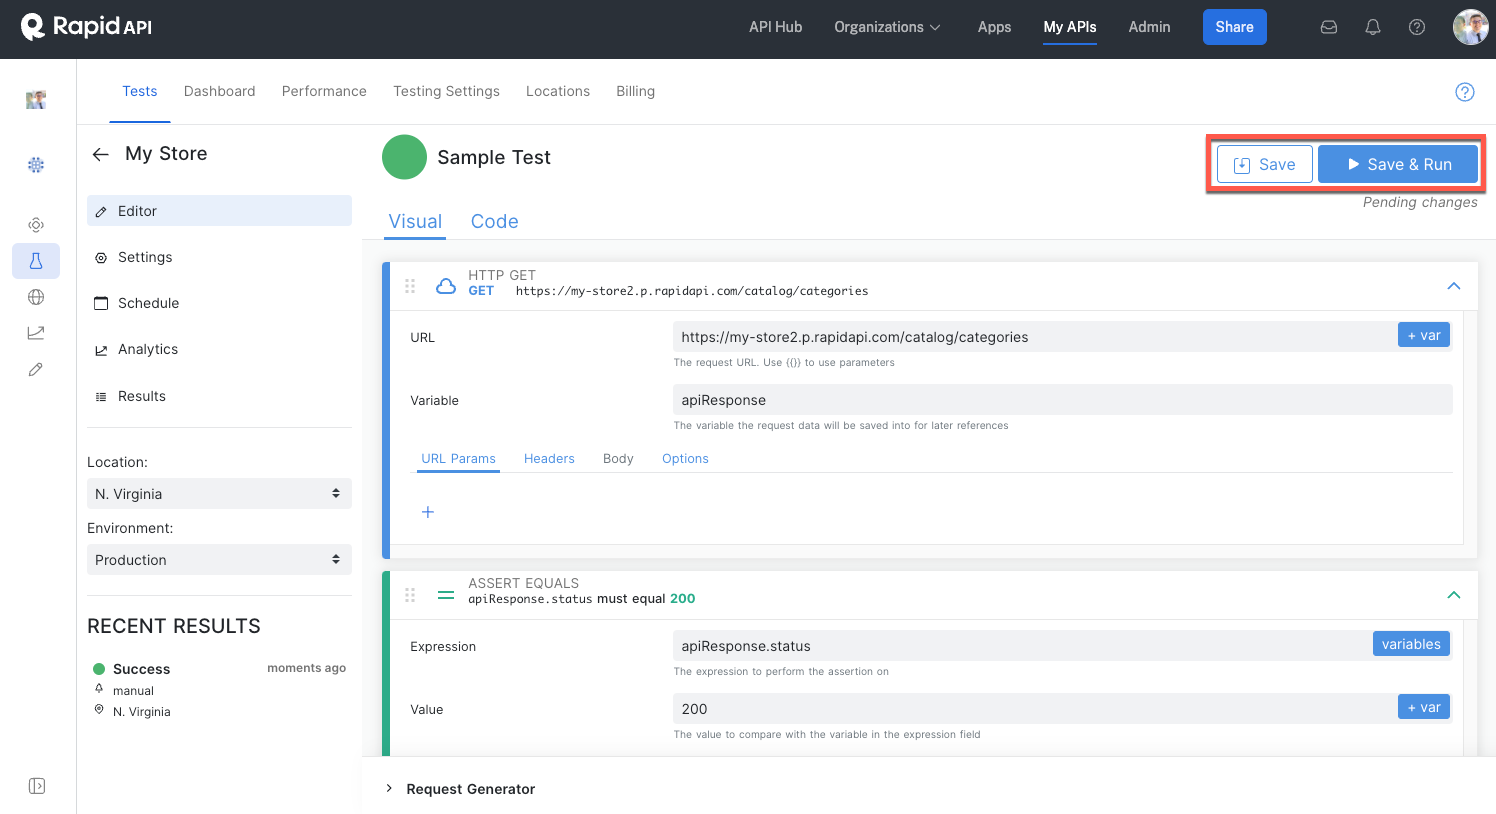Change the Production environment dropdown
1496x814 pixels.
click(219, 560)
